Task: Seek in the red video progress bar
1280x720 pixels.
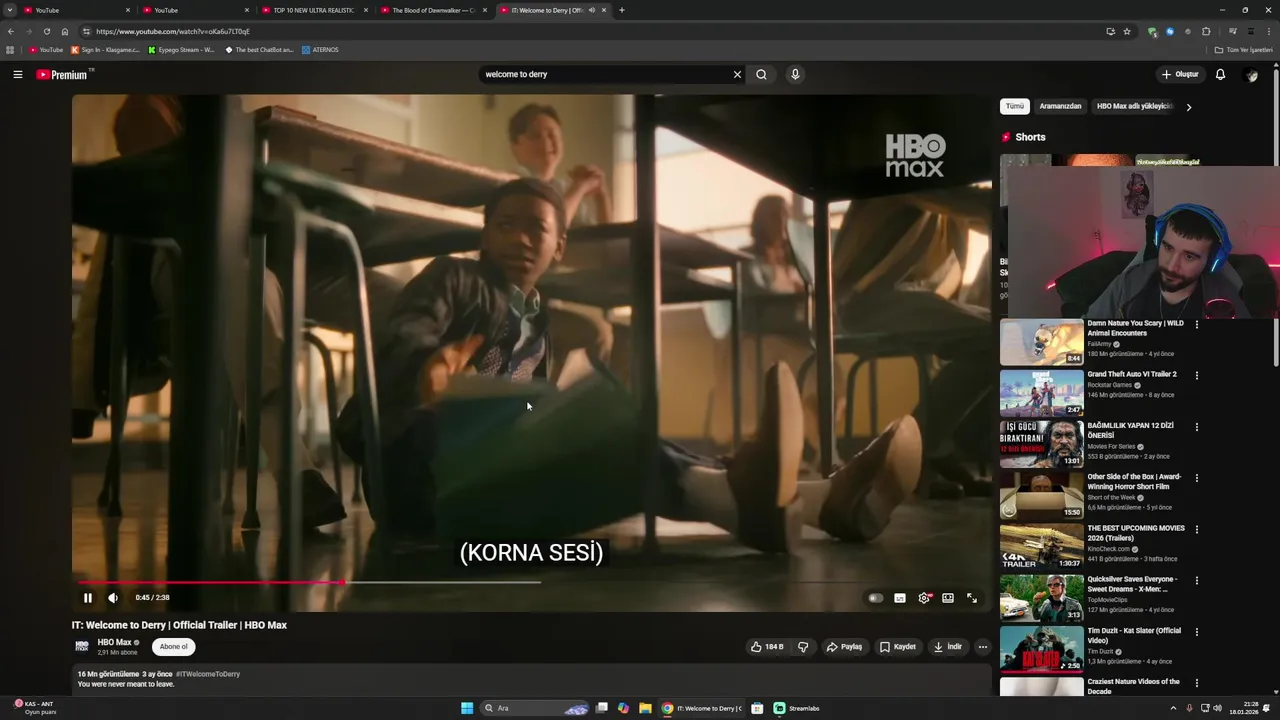Action: (x=534, y=582)
